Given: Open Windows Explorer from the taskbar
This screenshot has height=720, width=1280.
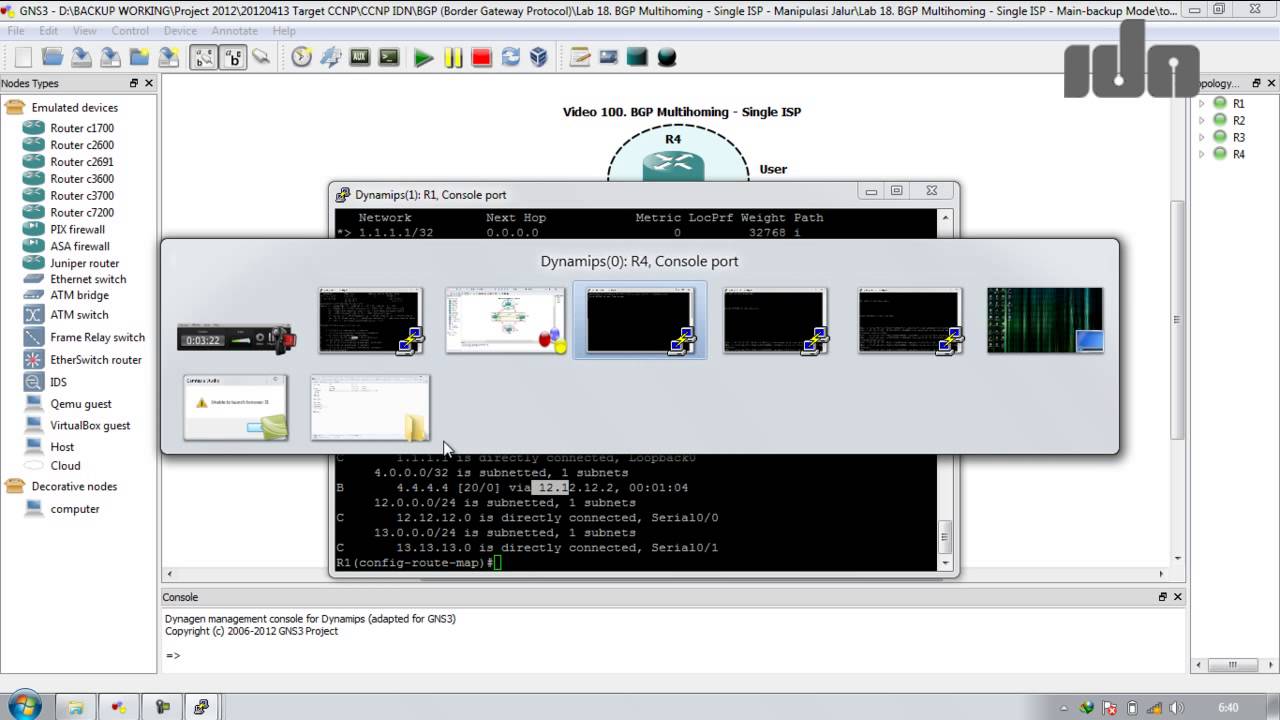Looking at the screenshot, I should 75,707.
